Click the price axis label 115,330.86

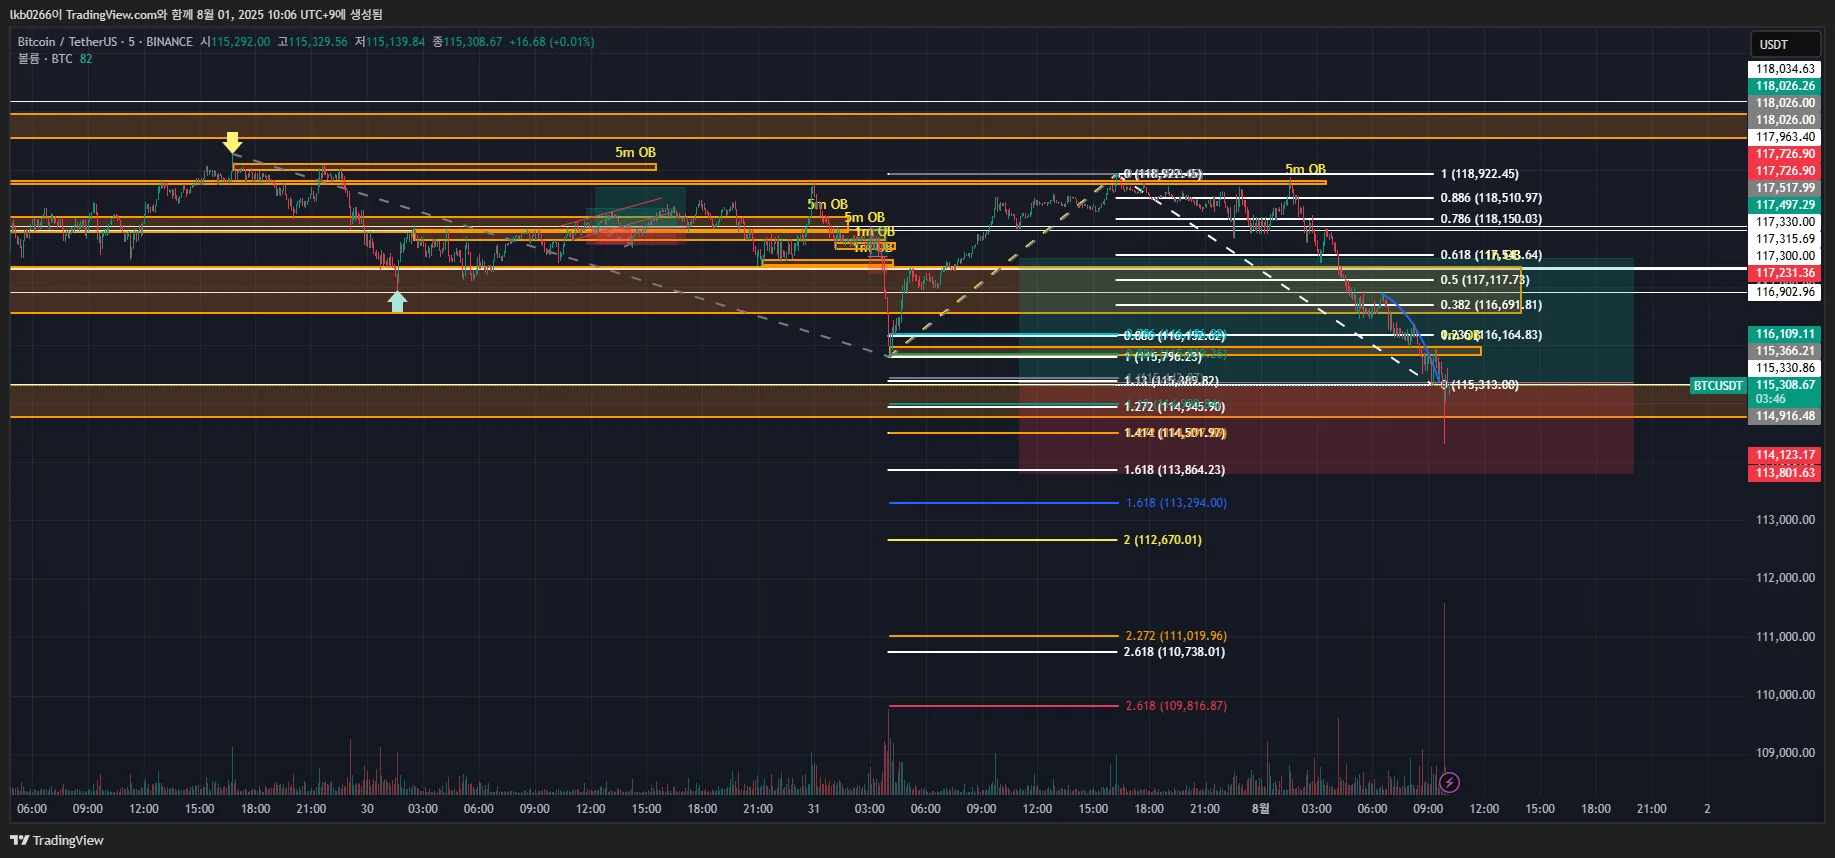click(x=1785, y=368)
